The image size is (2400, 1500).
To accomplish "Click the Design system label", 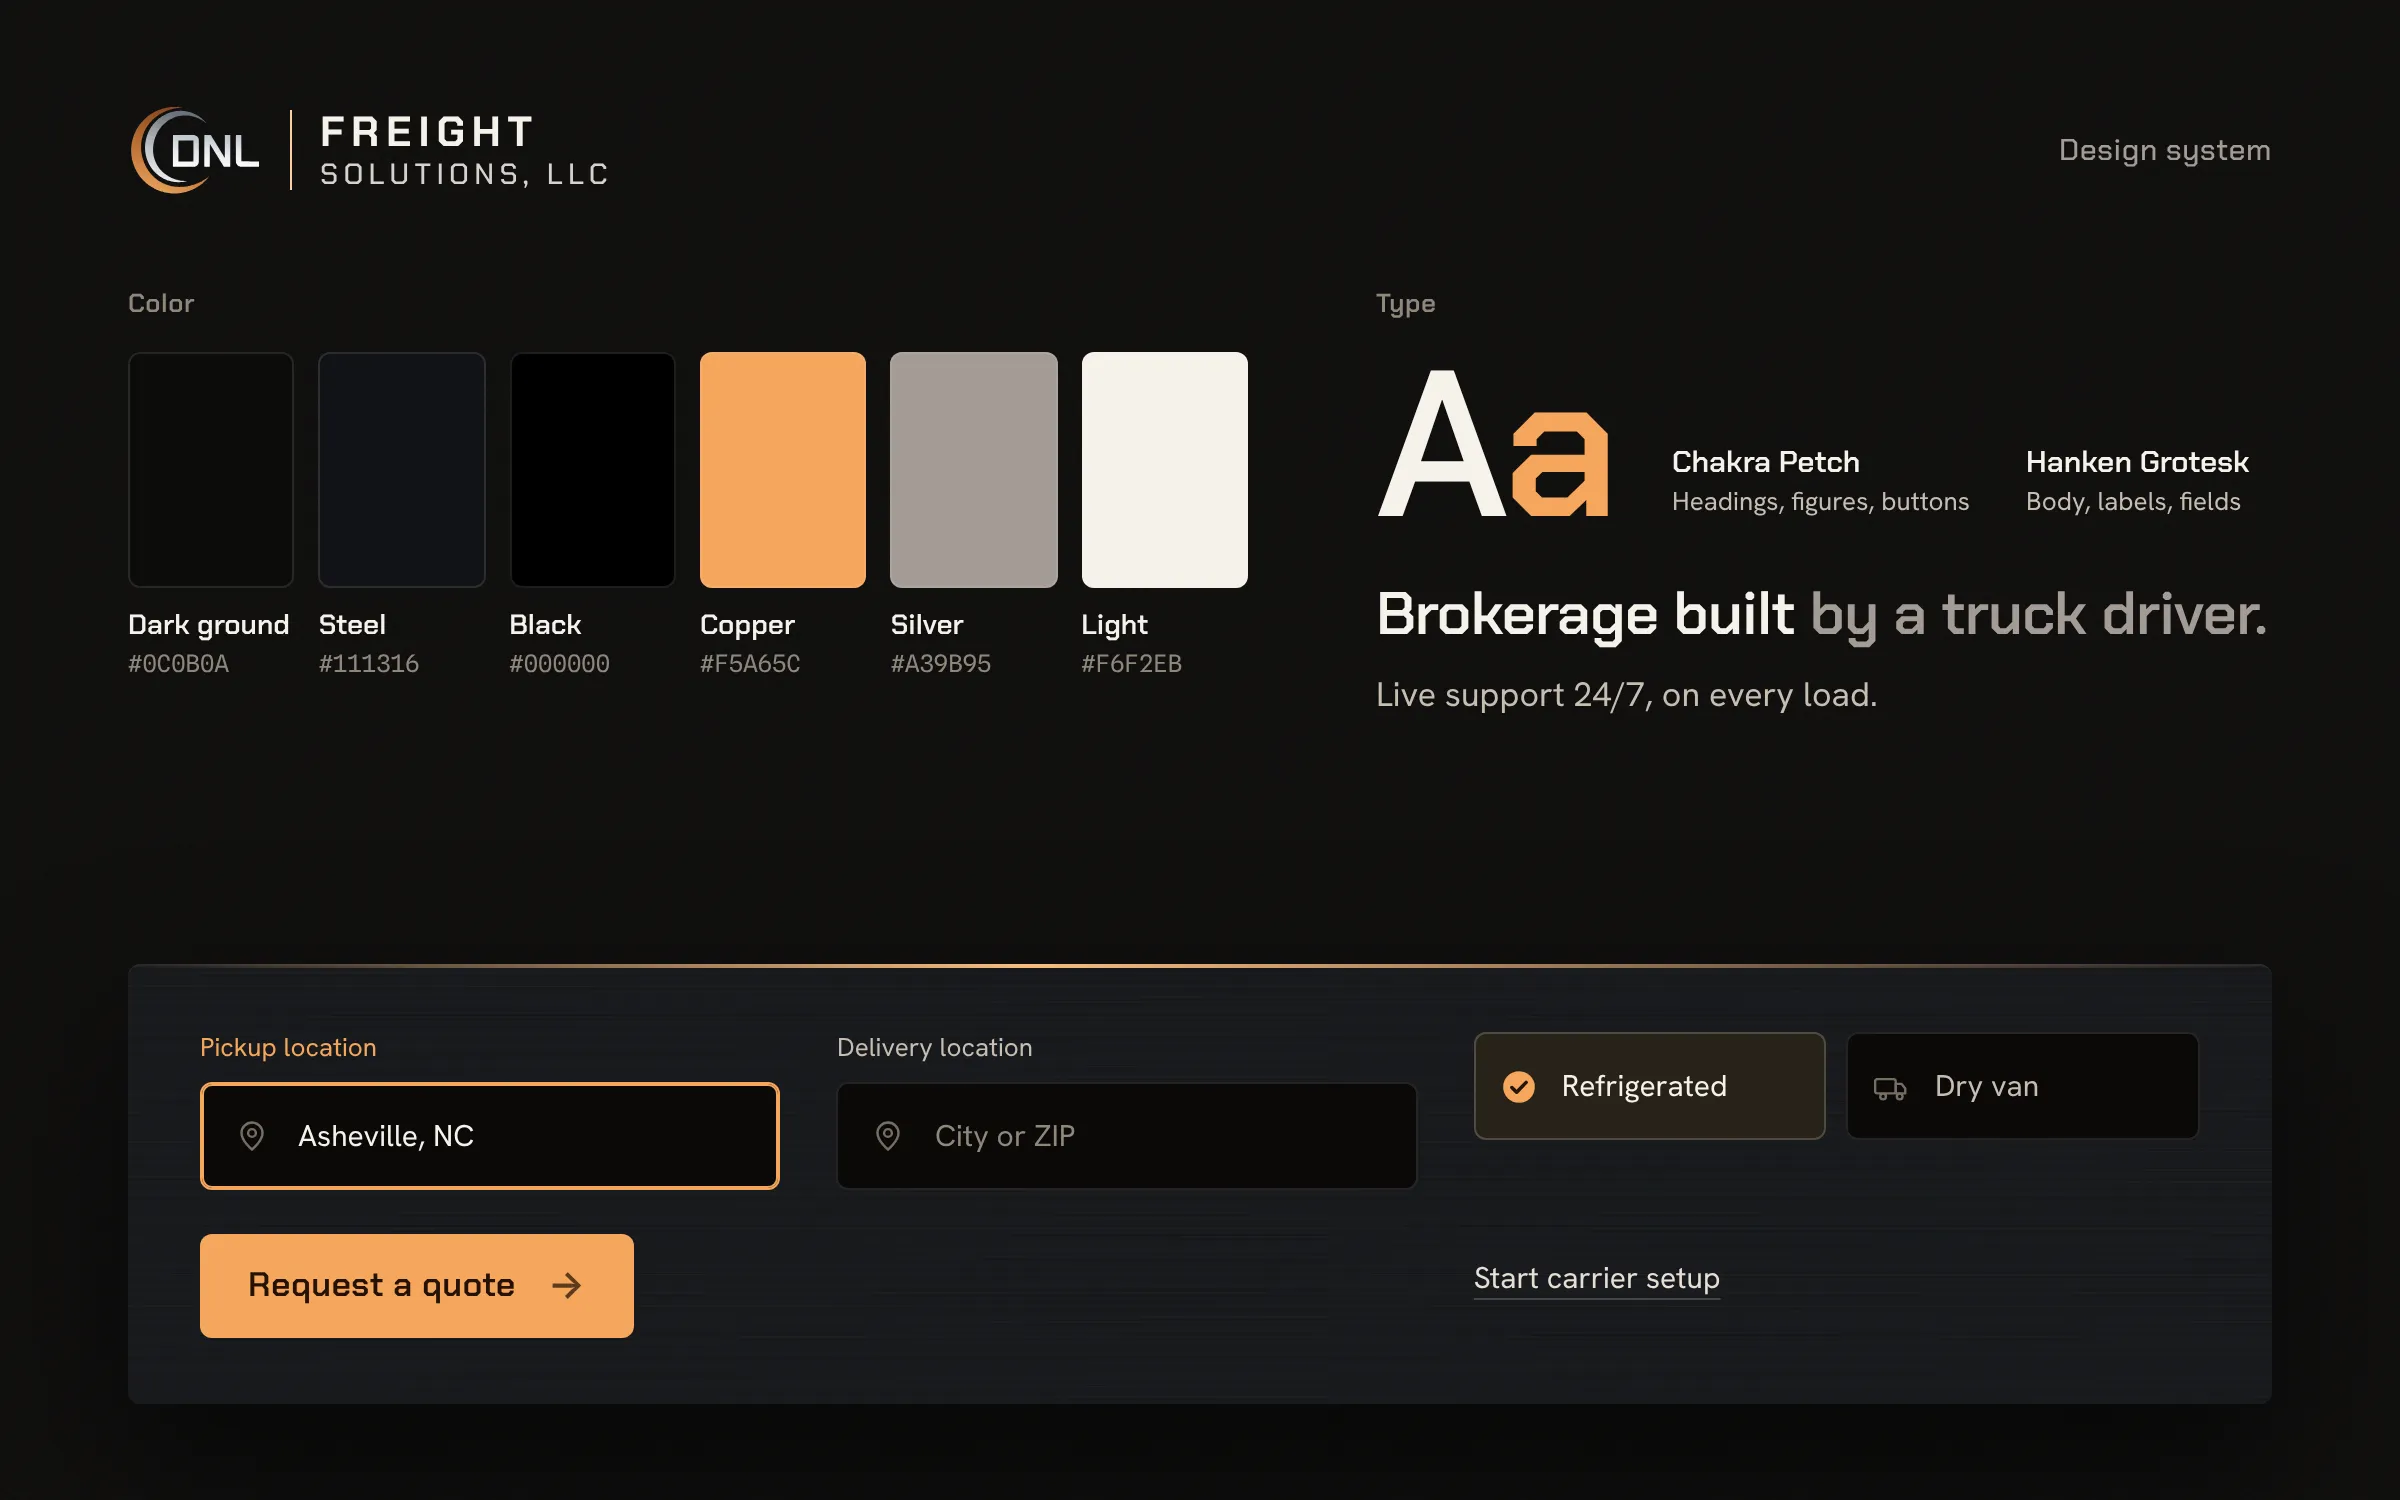I will (x=2165, y=151).
